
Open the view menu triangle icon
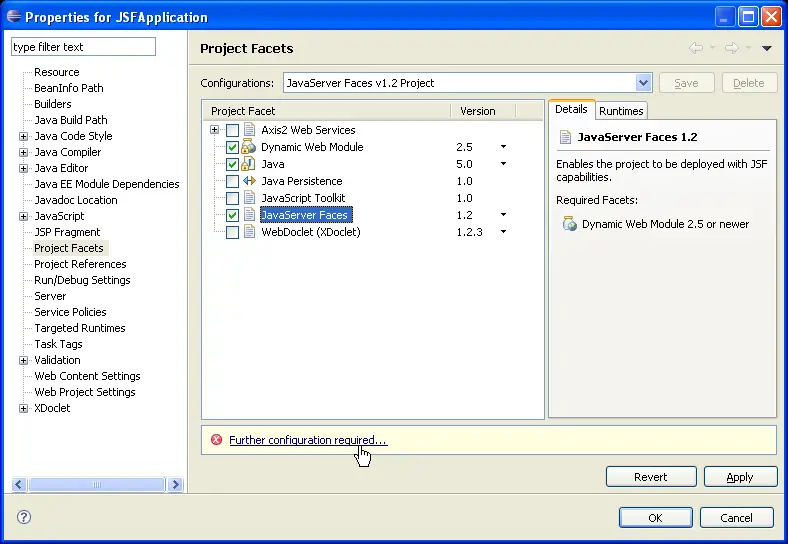tap(767, 48)
